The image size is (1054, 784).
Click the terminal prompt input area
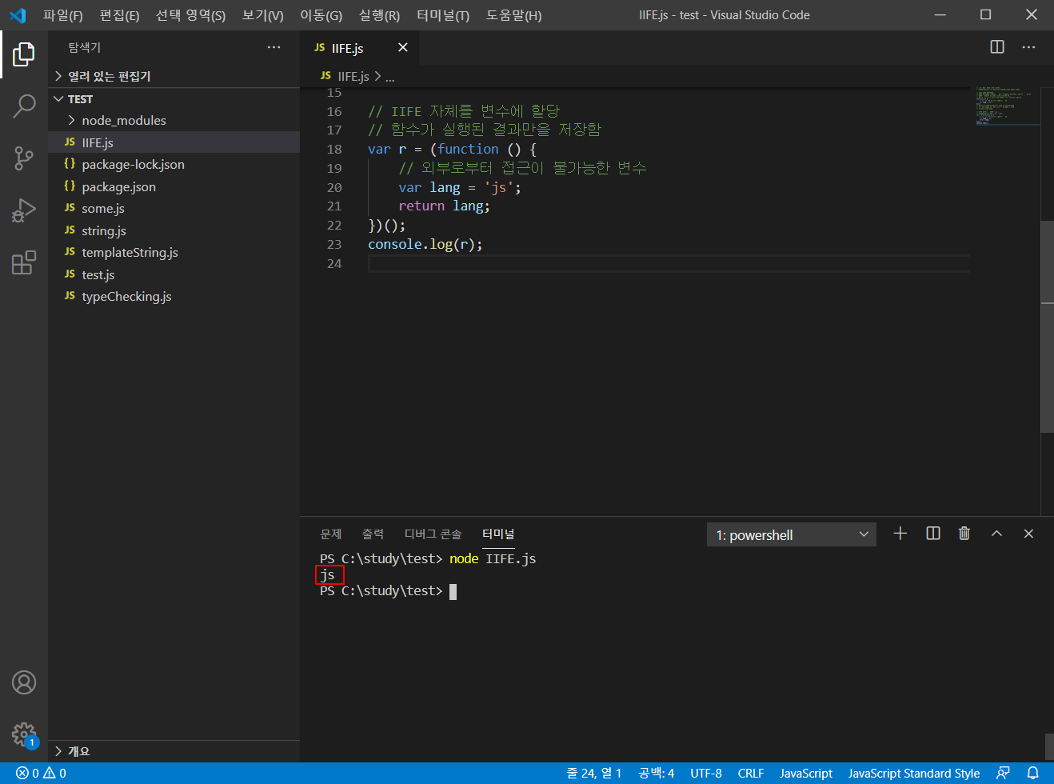pyautogui.click(x=452, y=591)
